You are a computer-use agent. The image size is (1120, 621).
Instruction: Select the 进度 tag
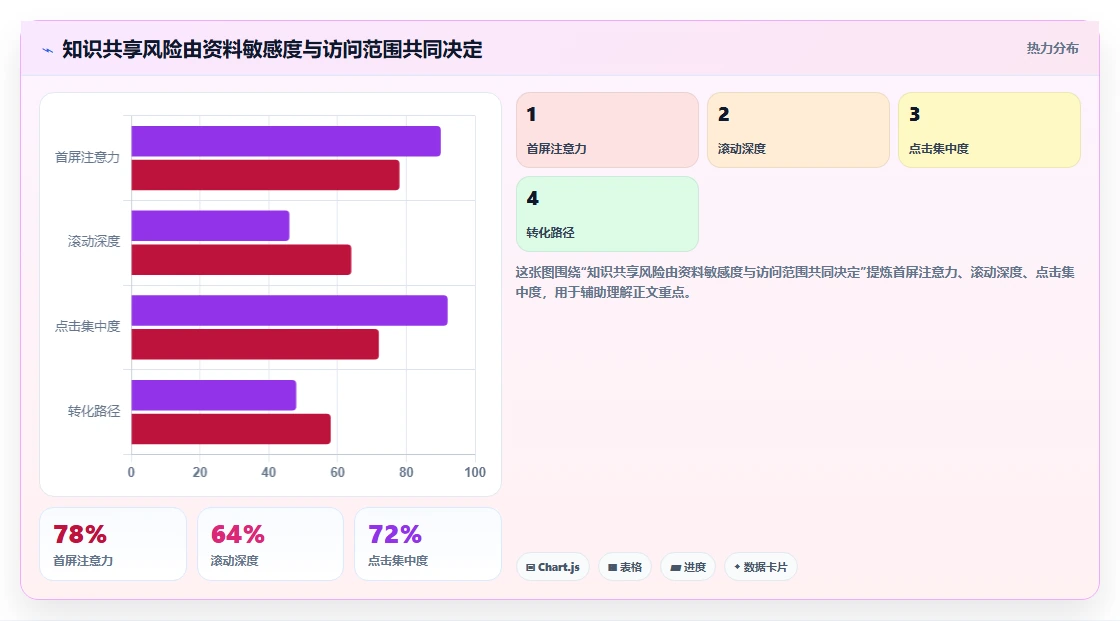point(688,567)
